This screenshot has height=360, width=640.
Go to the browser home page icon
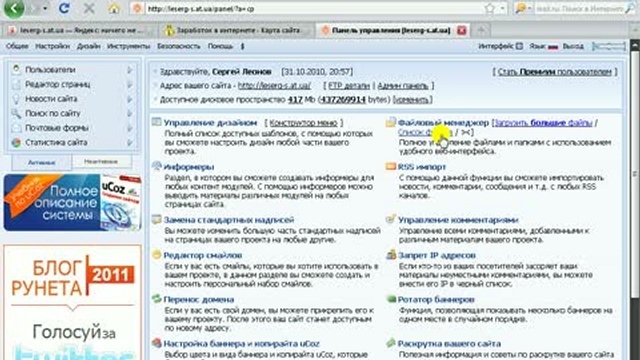114,8
